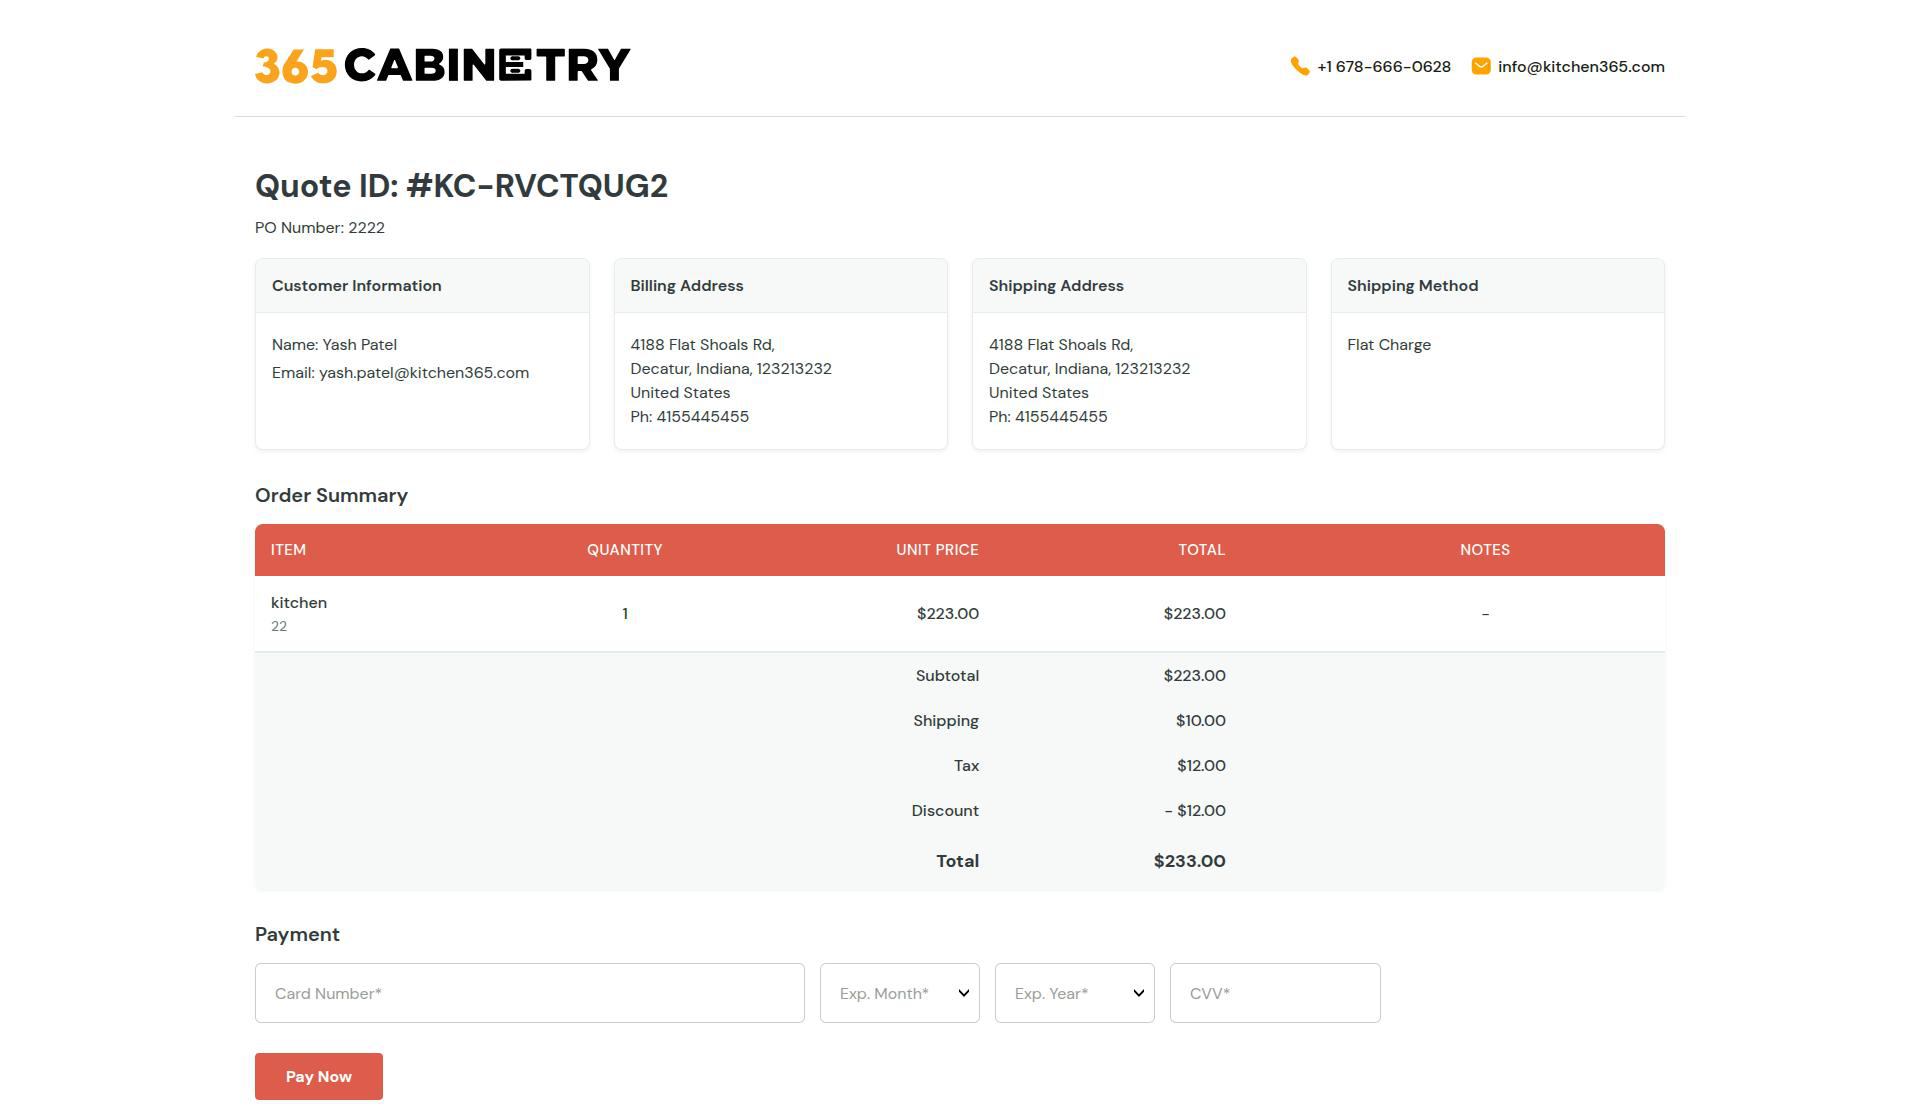Click the Quote ID heading text
Screen dimensions: 1920x1120
[x=461, y=186]
